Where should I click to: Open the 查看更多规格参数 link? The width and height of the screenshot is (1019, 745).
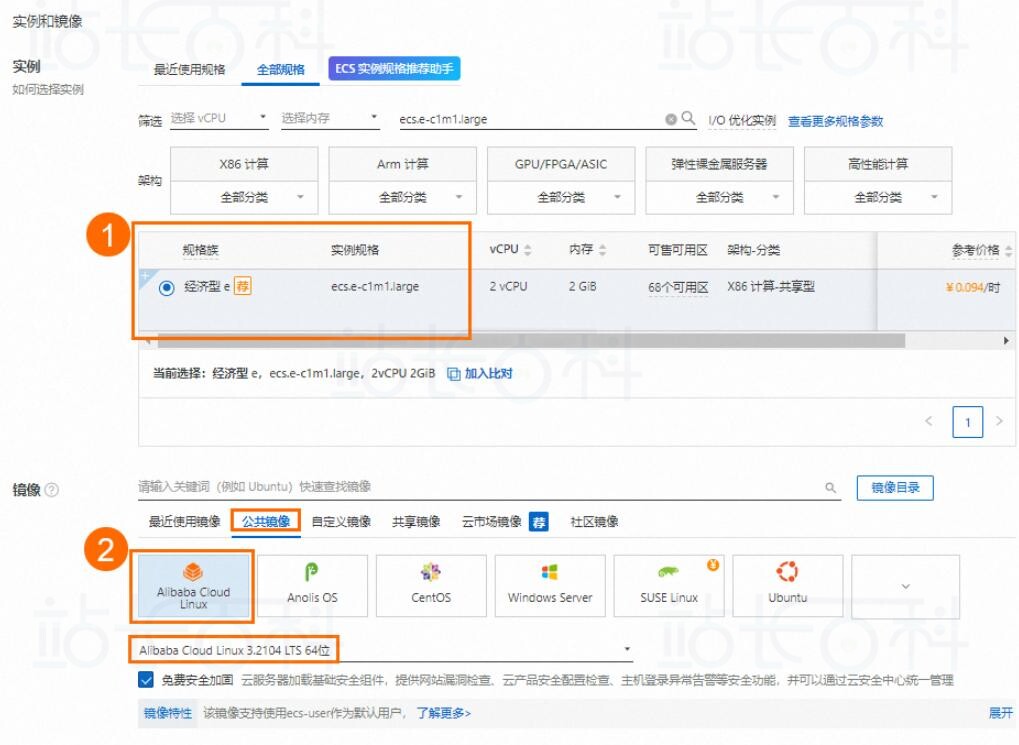[835, 121]
